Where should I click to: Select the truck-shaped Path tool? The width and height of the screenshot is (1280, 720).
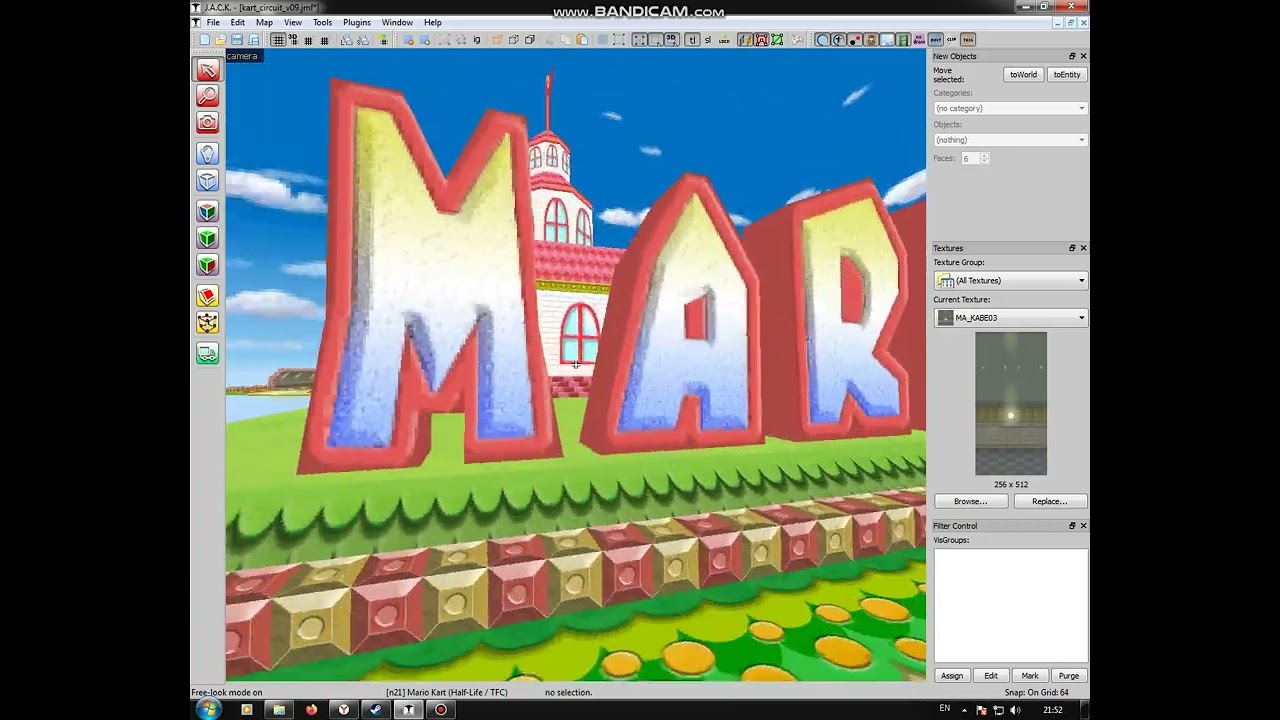208,353
